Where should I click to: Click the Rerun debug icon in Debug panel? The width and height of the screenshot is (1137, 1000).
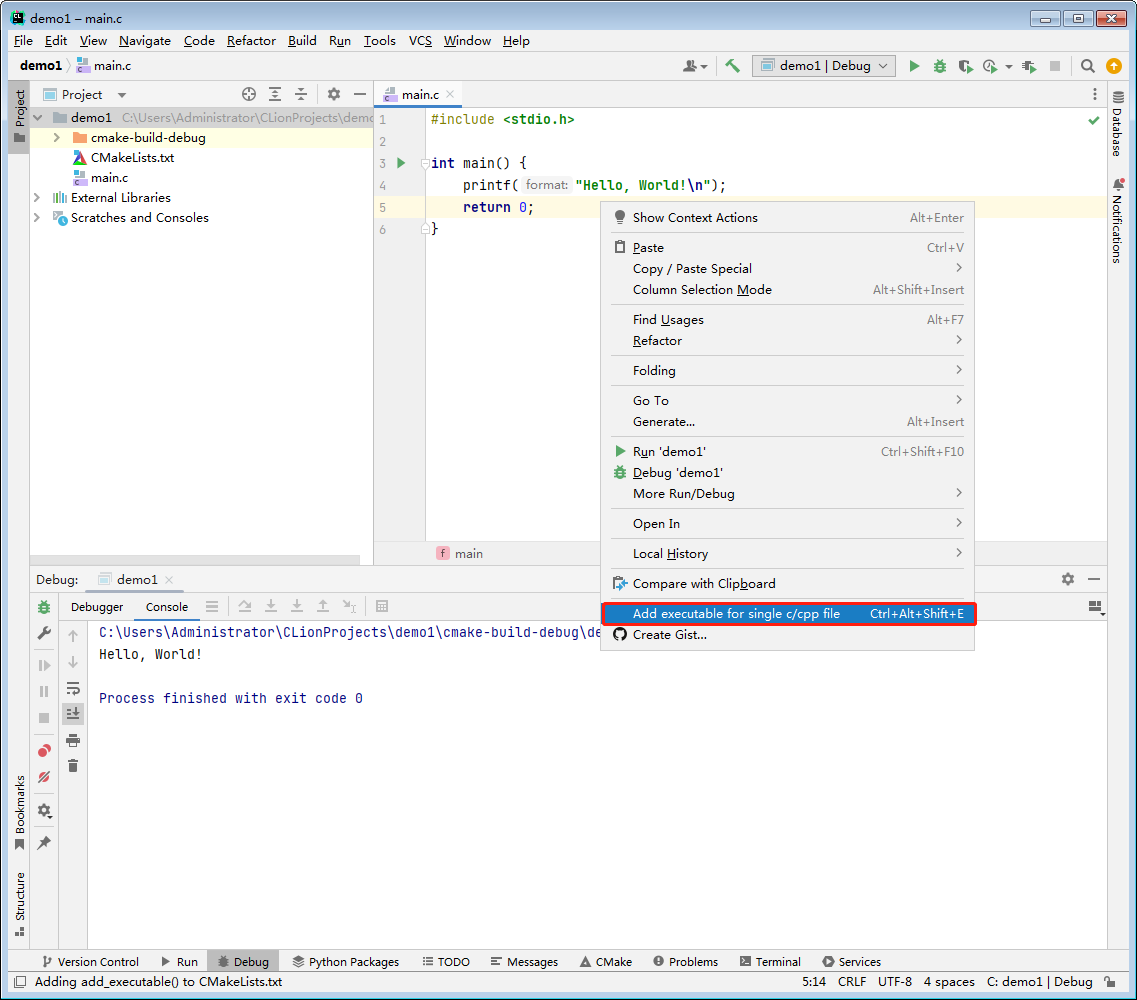(x=44, y=607)
